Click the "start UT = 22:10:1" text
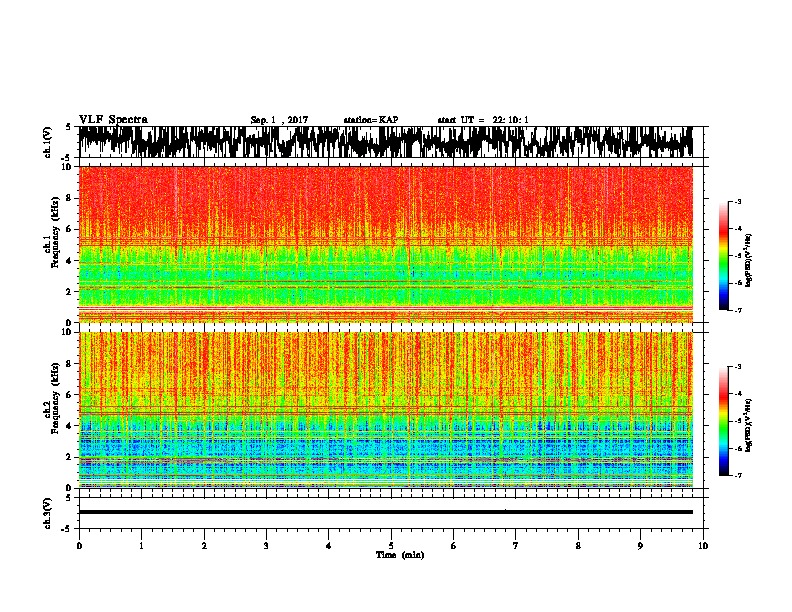Viewport: 792px width, 612px height. [483, 120]
